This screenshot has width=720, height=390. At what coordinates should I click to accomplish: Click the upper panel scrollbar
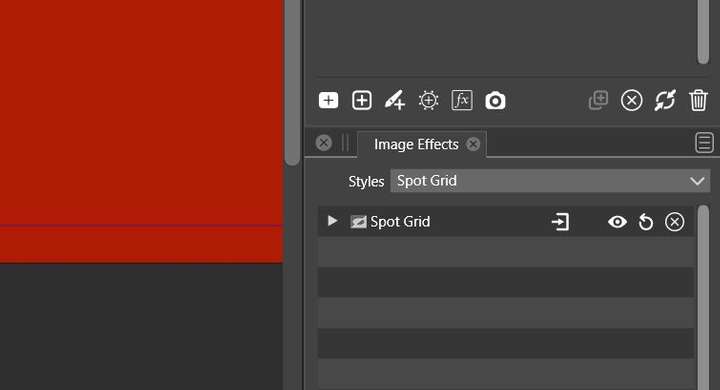pyautogui.click(x=703, y=32)
